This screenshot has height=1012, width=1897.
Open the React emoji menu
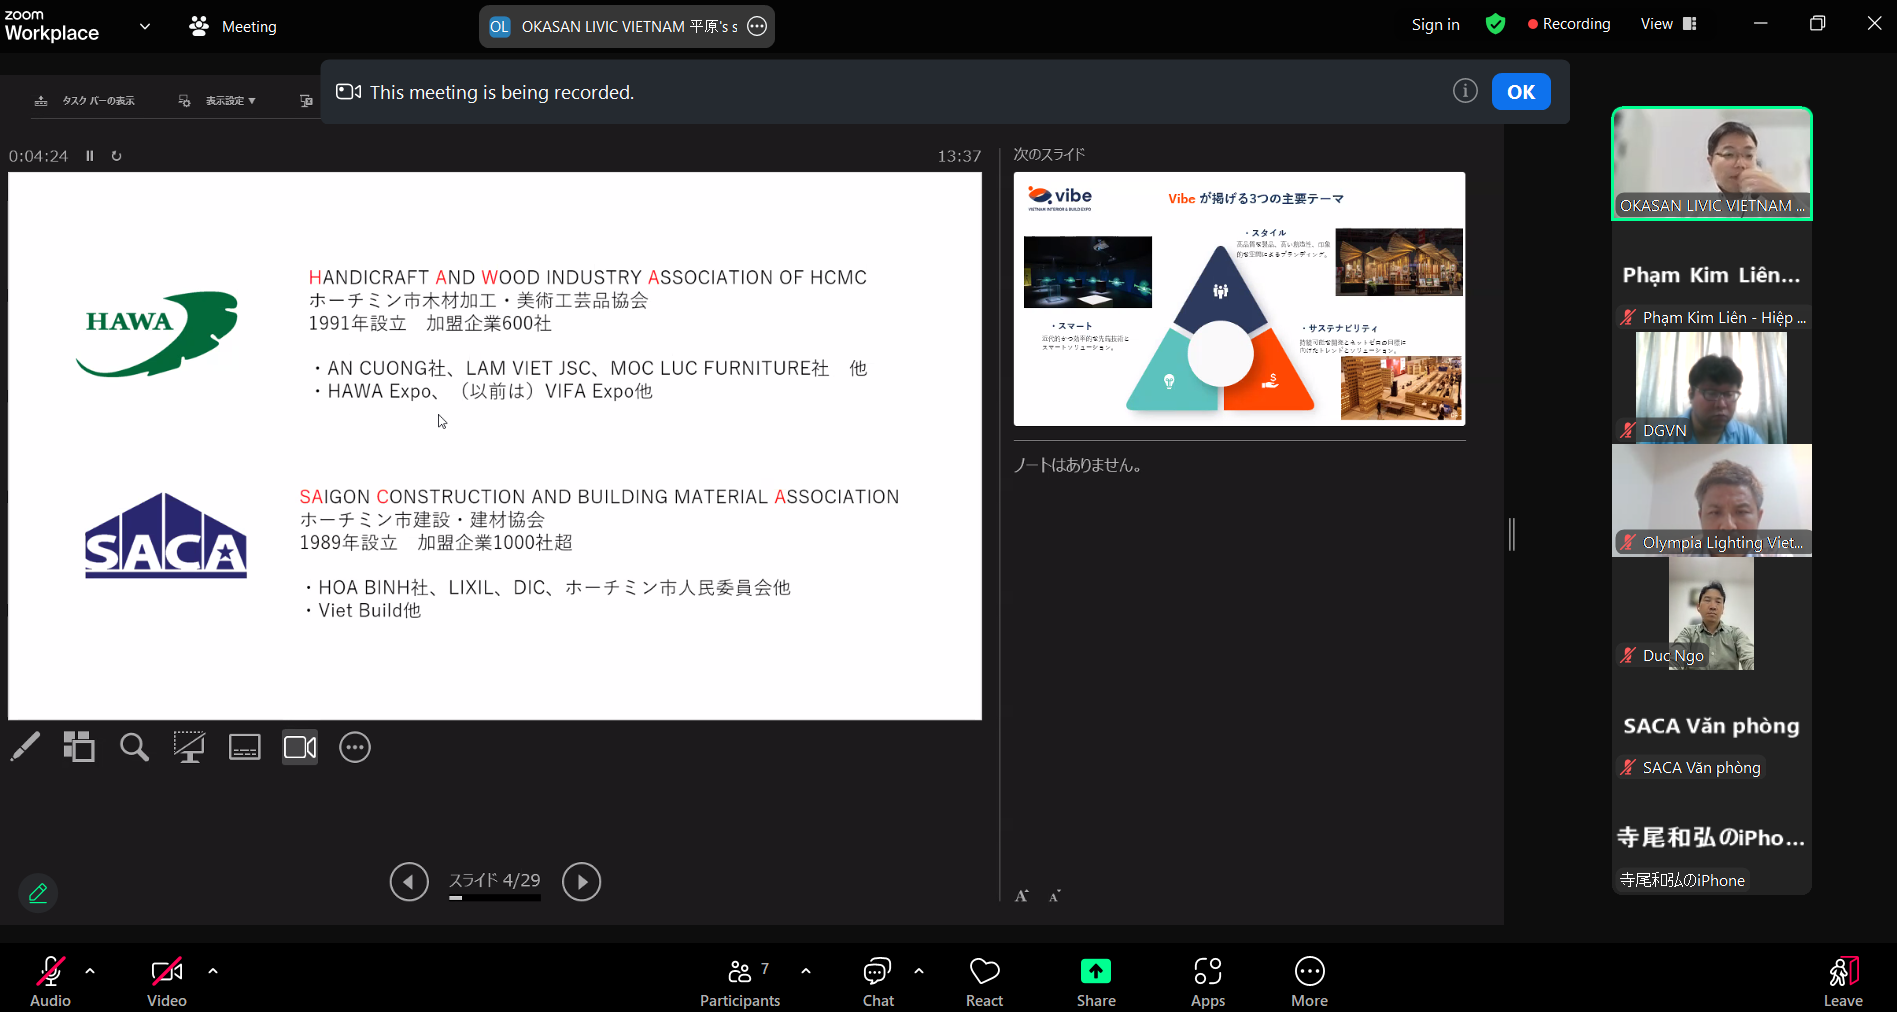[984, 982]
